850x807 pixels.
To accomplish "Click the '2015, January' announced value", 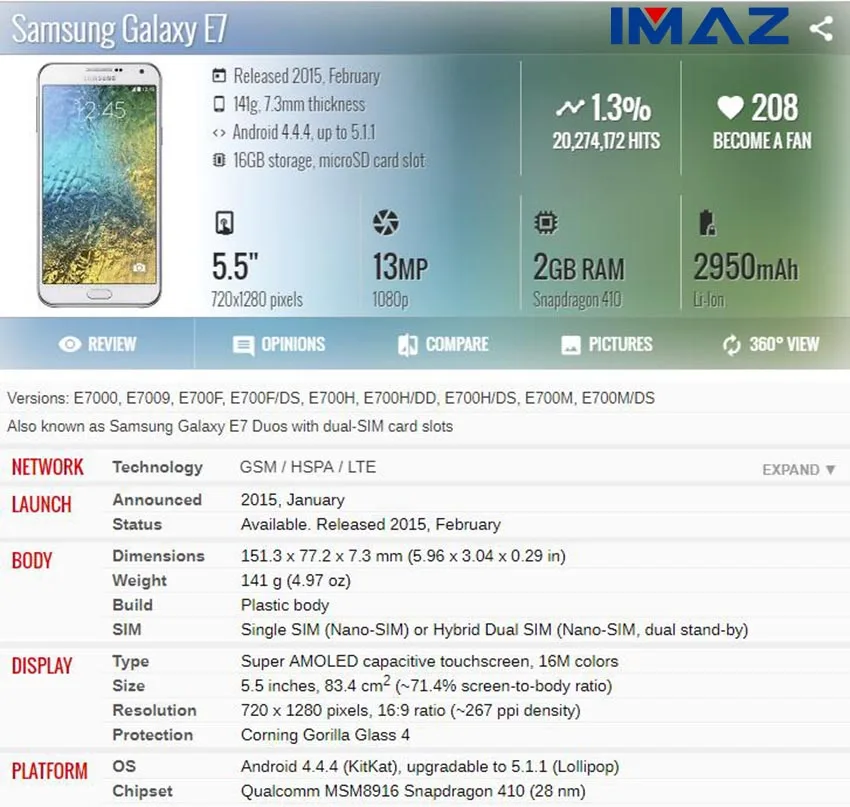I will coord(292,500).
